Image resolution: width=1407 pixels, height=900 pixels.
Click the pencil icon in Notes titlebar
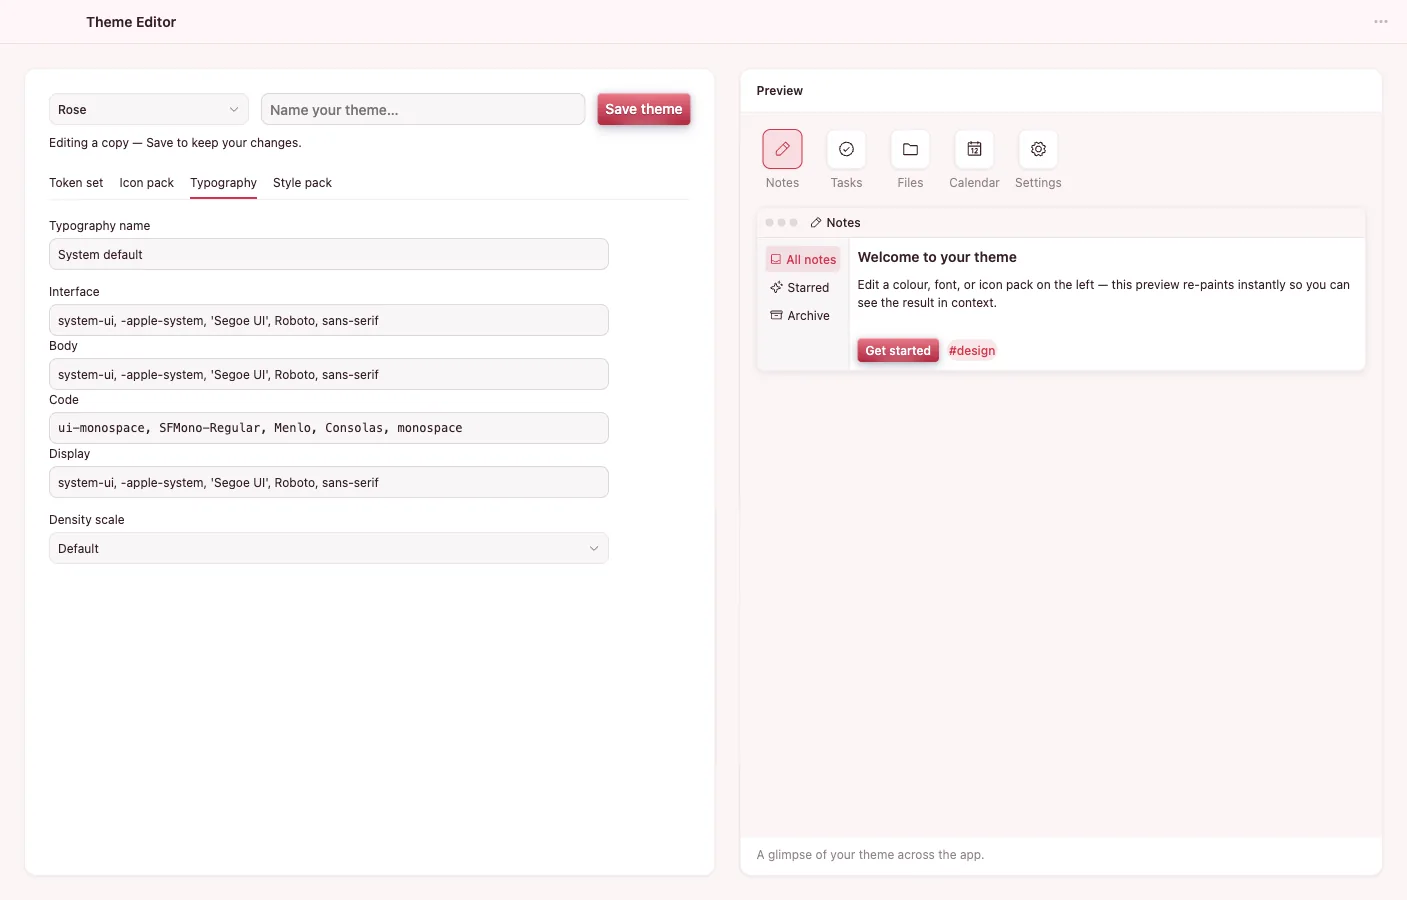[x=816, y=223]
